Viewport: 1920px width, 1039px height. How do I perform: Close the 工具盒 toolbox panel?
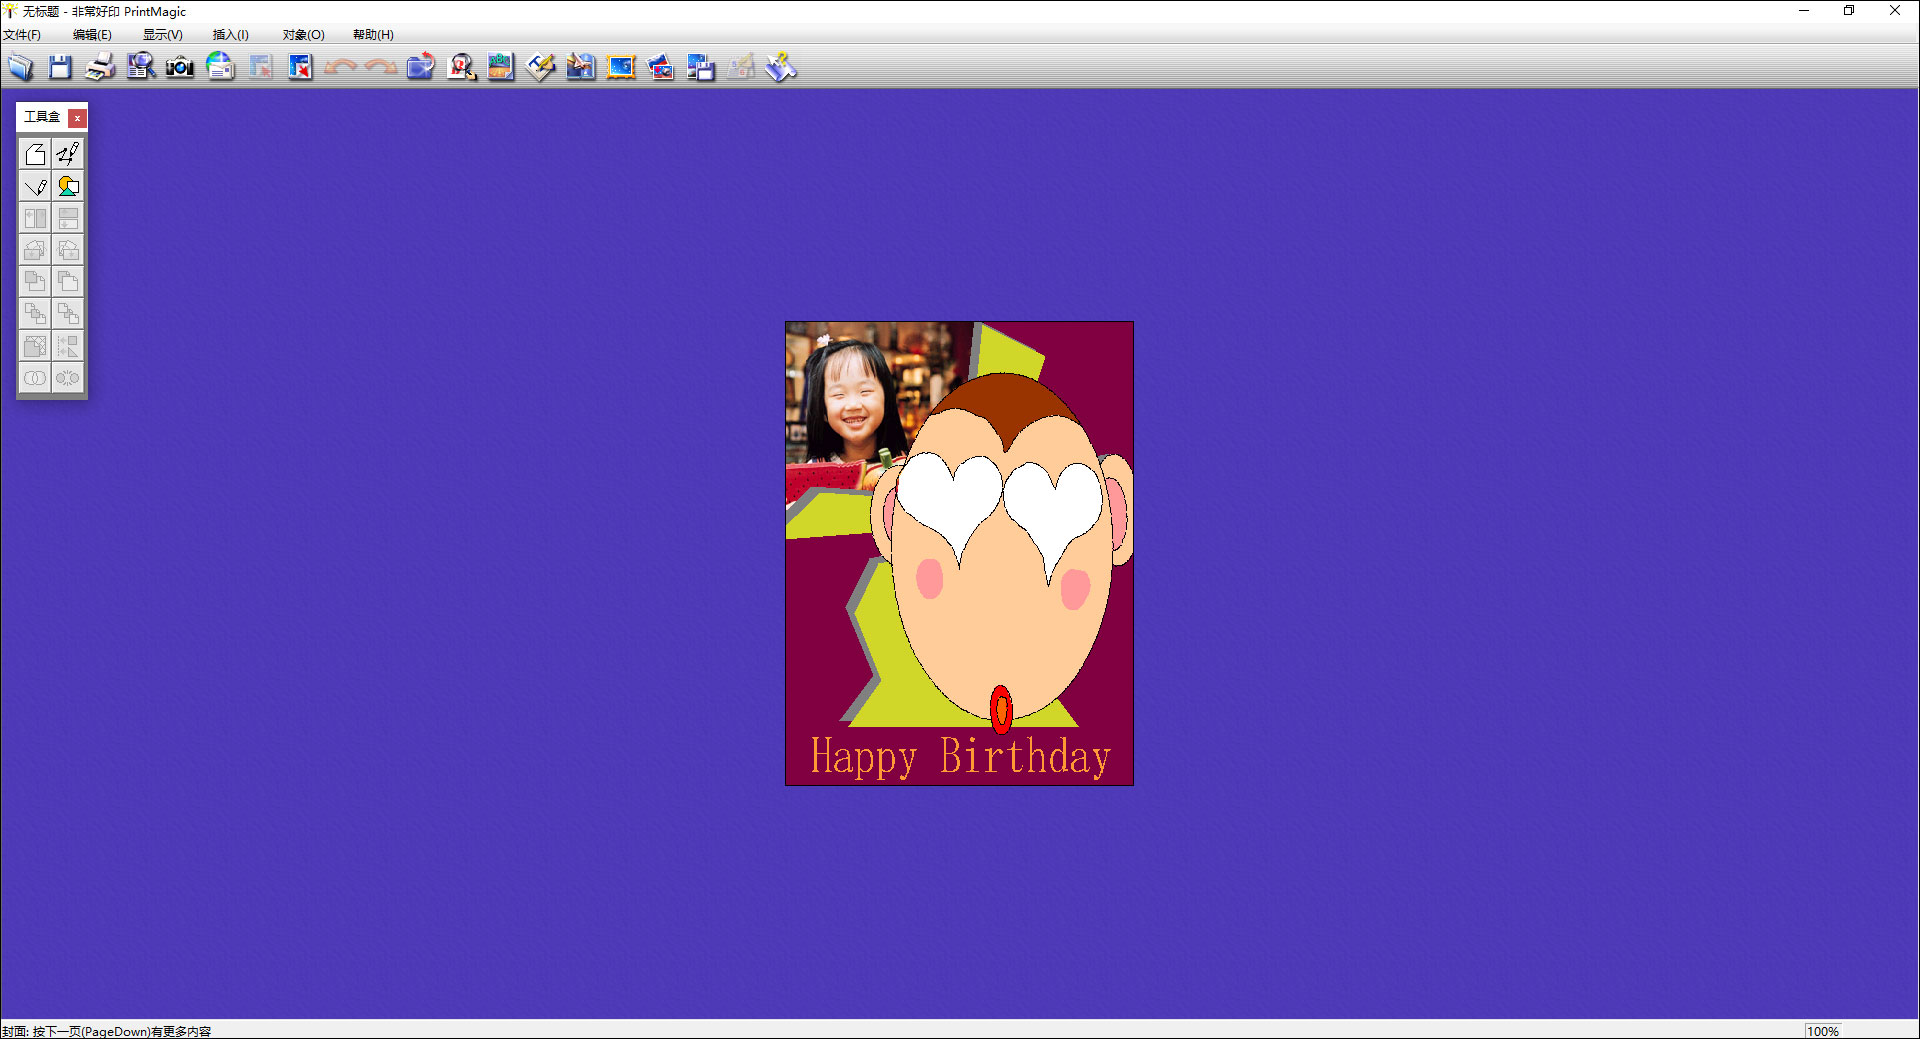77,118
